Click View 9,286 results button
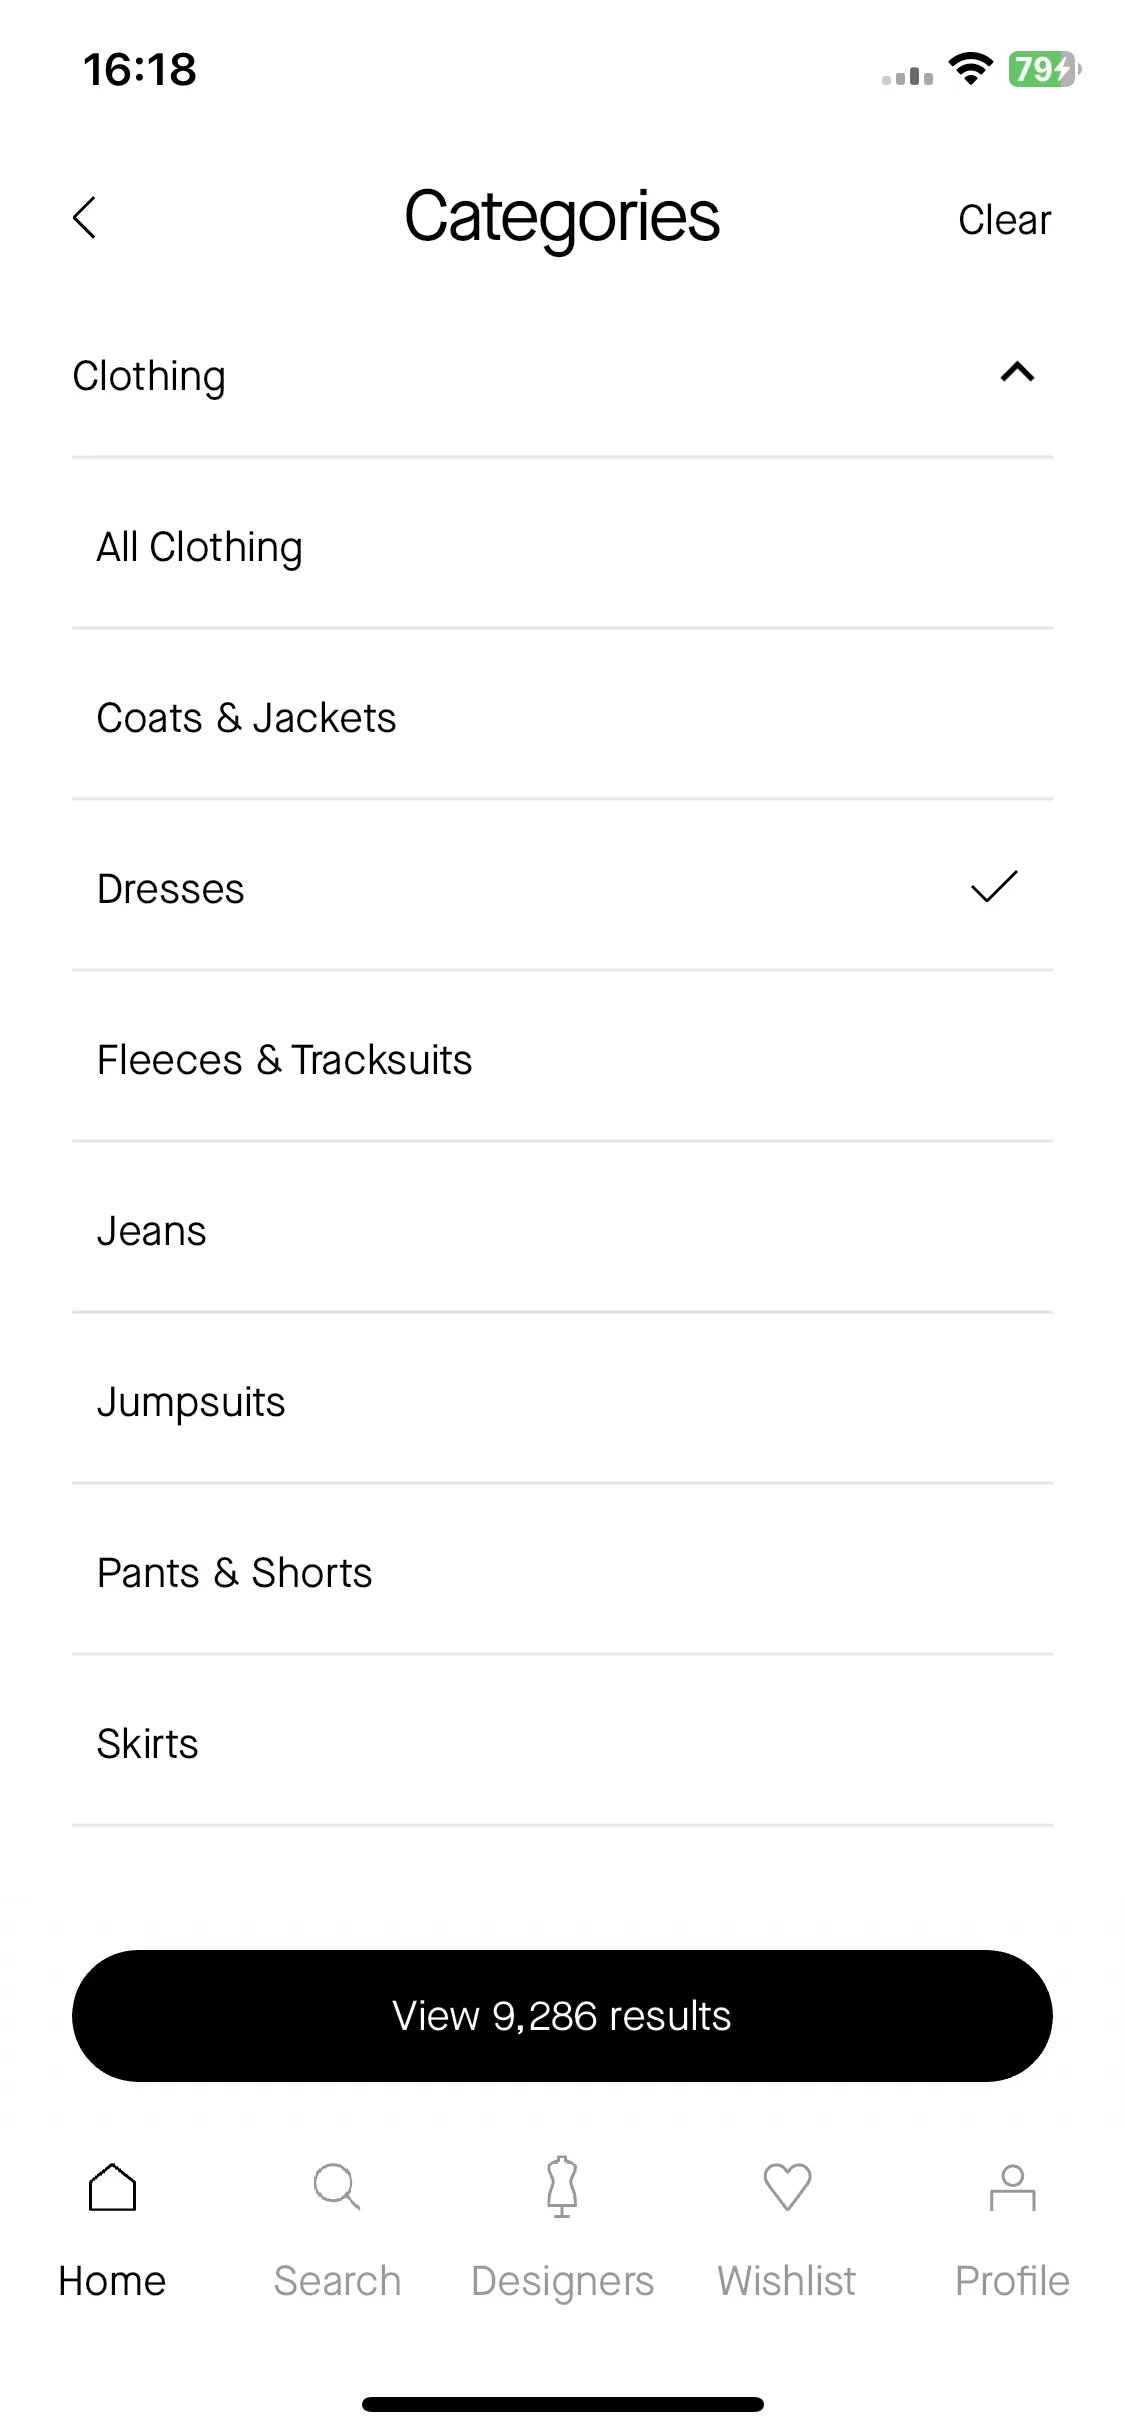1125x2436 pixels. pos(562,2016)
